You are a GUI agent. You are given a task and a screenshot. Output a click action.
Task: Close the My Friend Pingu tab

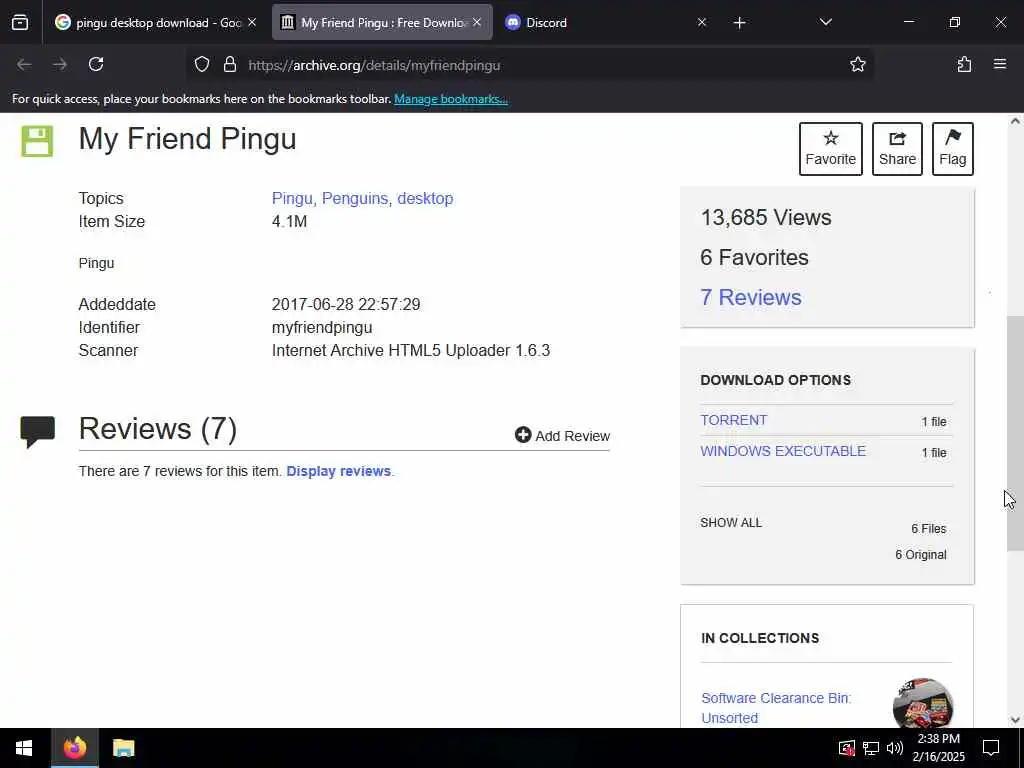pyautogui.click(x=477, y=22)
